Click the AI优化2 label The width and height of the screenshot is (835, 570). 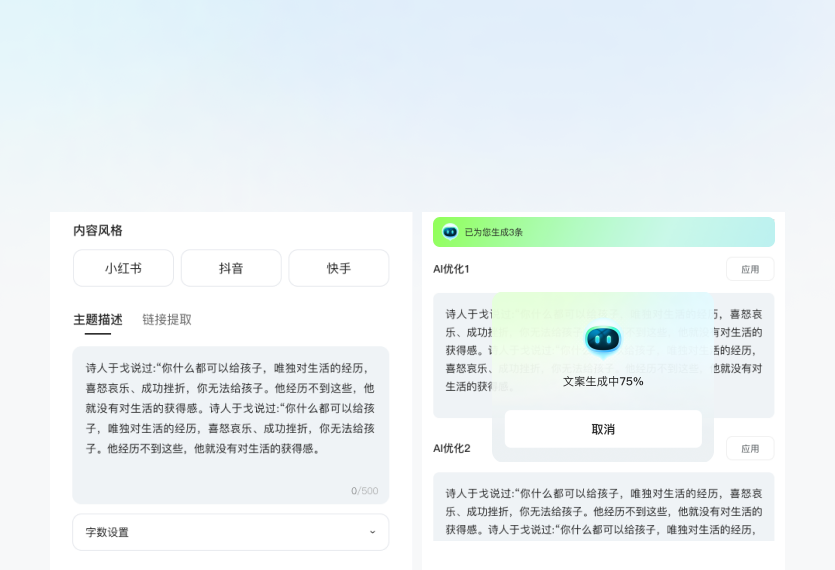pyautogui.click(x=452, y=449)
